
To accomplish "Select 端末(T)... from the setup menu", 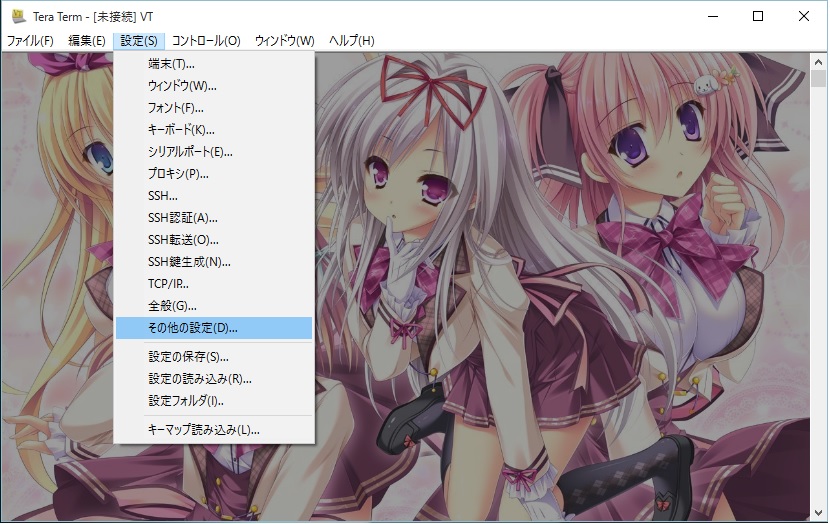I will pos(214,64).
